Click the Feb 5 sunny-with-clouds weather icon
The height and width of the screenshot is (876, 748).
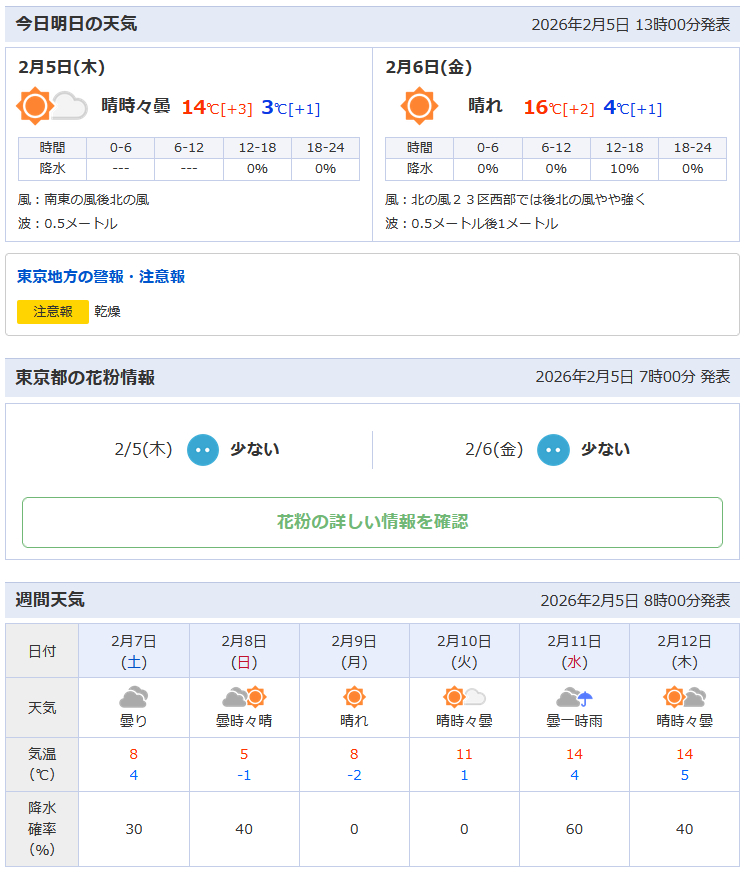(x=52, y=106)
